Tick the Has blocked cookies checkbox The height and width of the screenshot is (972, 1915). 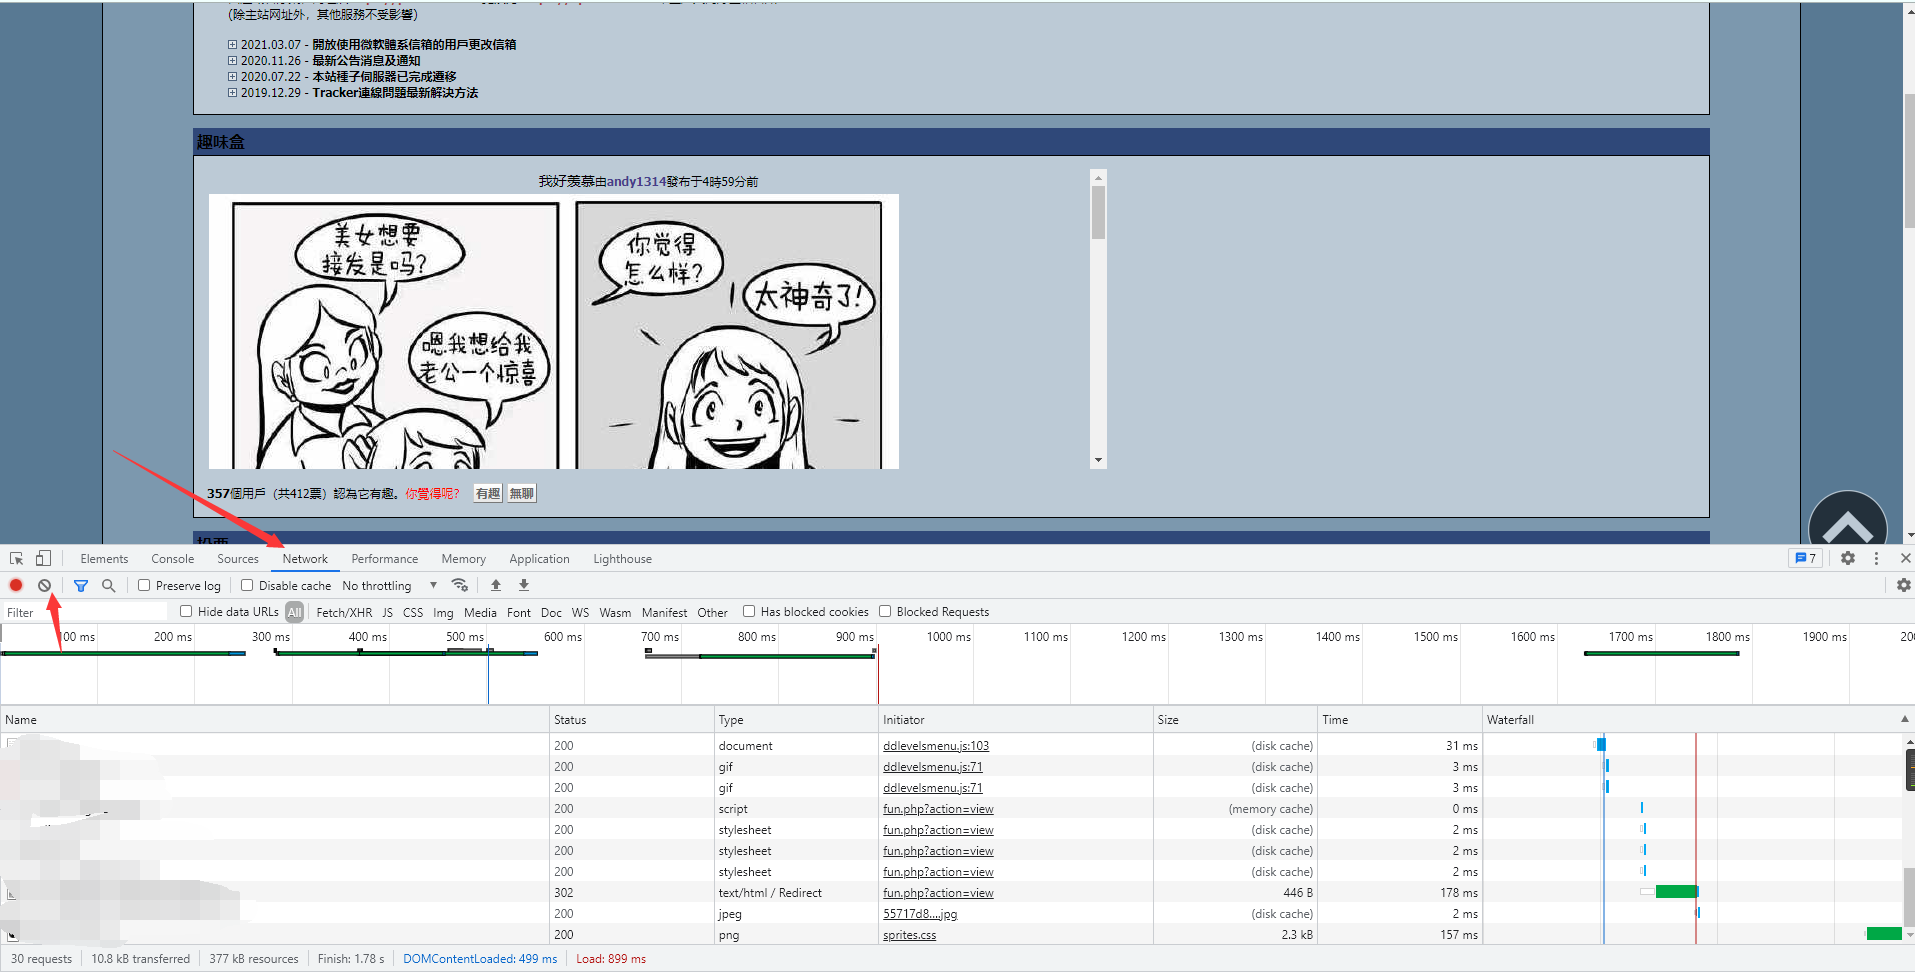pyautogui.click(x=749, y=611)
